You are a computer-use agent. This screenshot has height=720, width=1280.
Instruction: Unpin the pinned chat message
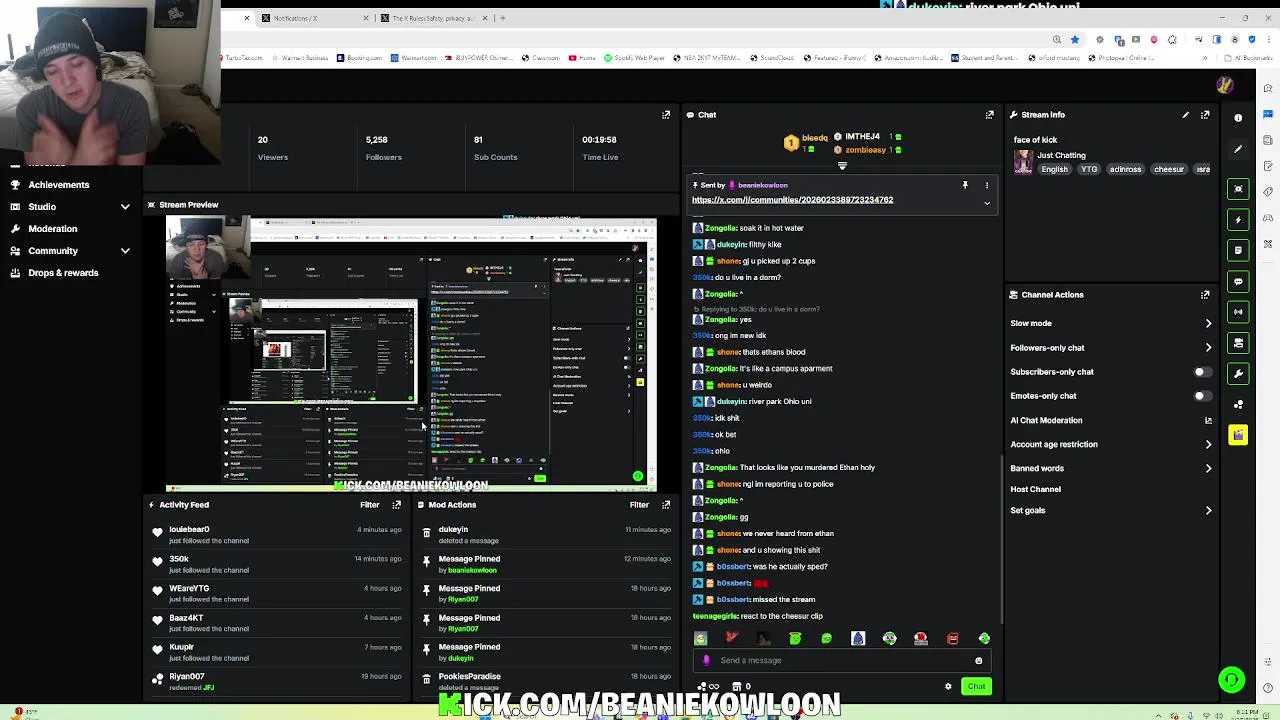(x=965, y=185)
